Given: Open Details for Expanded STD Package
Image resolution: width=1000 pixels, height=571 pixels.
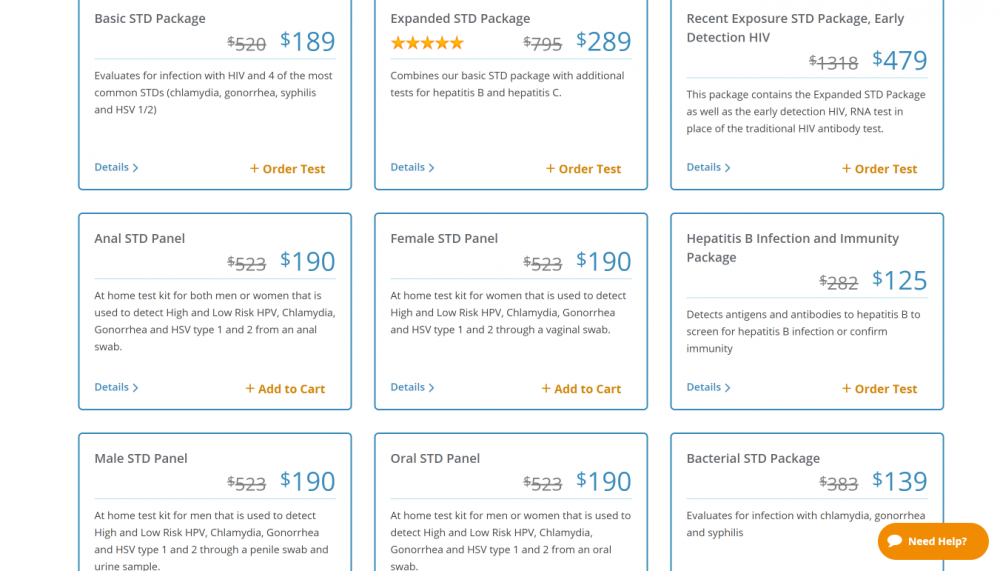Looking at the screenshot, I should point(412,167).
